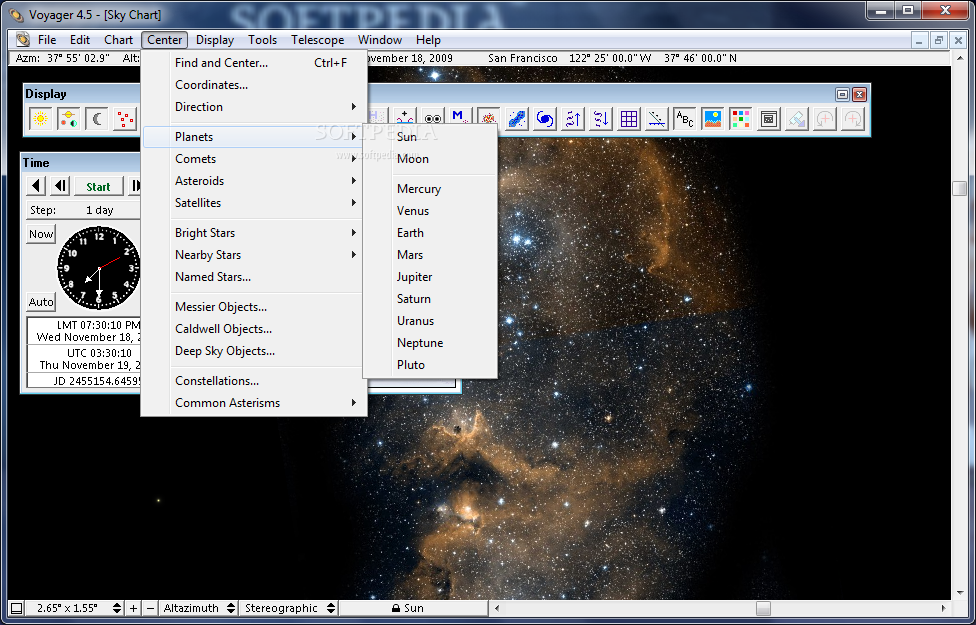Select Mars from Planets submenu
The image size is (976, 625).
click(430, 255)
